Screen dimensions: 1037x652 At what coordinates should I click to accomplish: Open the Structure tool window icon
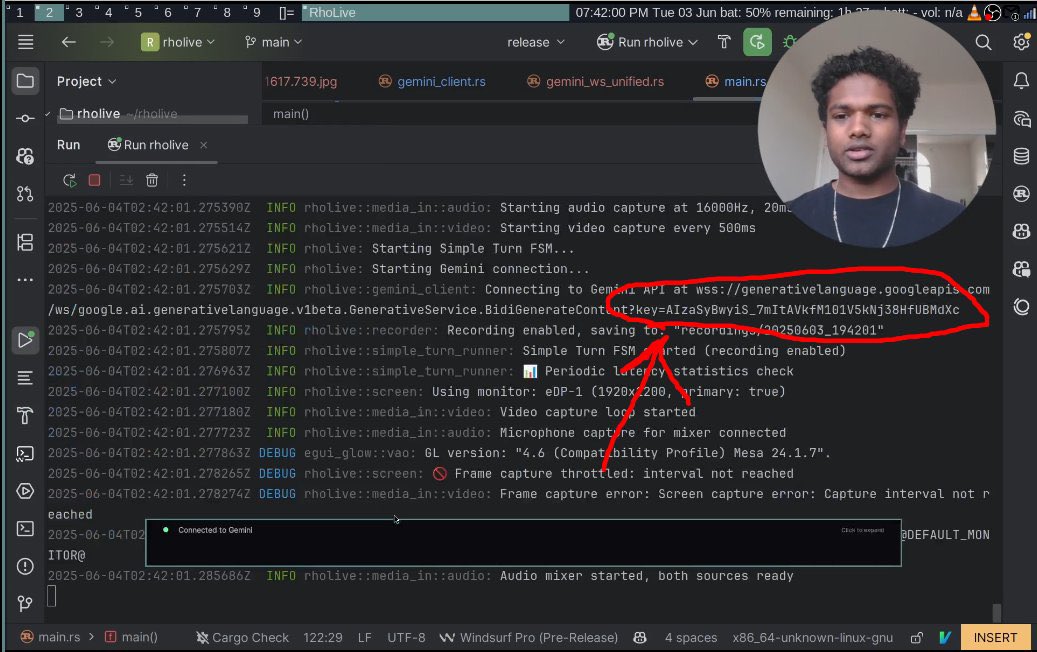25,243
